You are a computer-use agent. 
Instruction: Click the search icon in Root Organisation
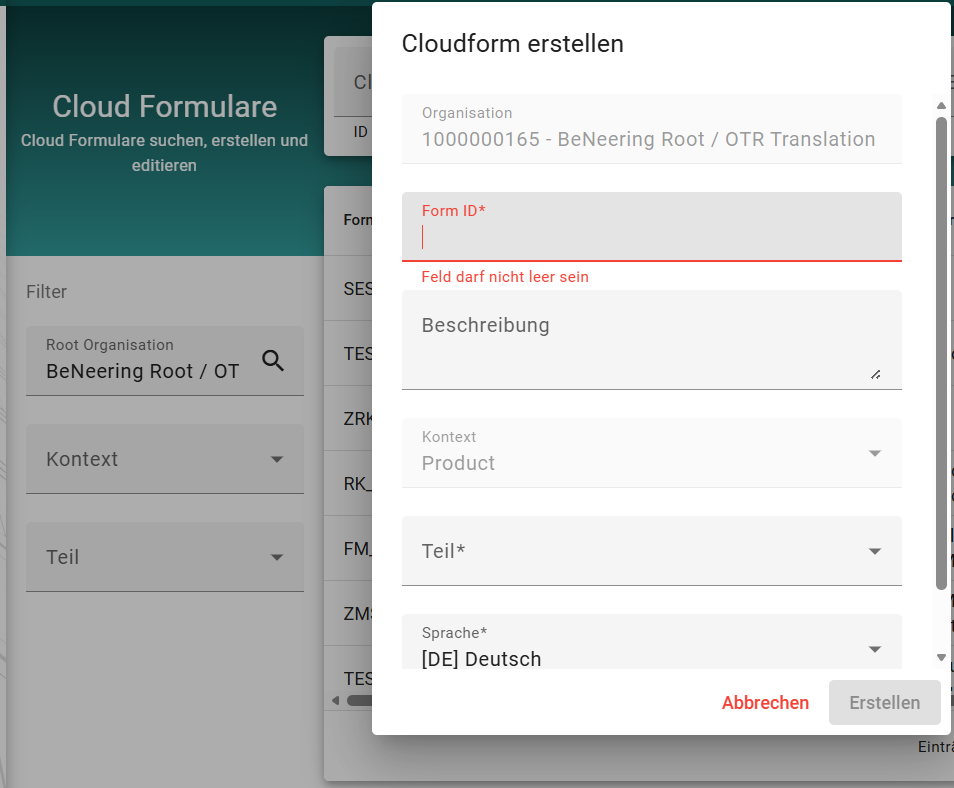tap(273, 361)
